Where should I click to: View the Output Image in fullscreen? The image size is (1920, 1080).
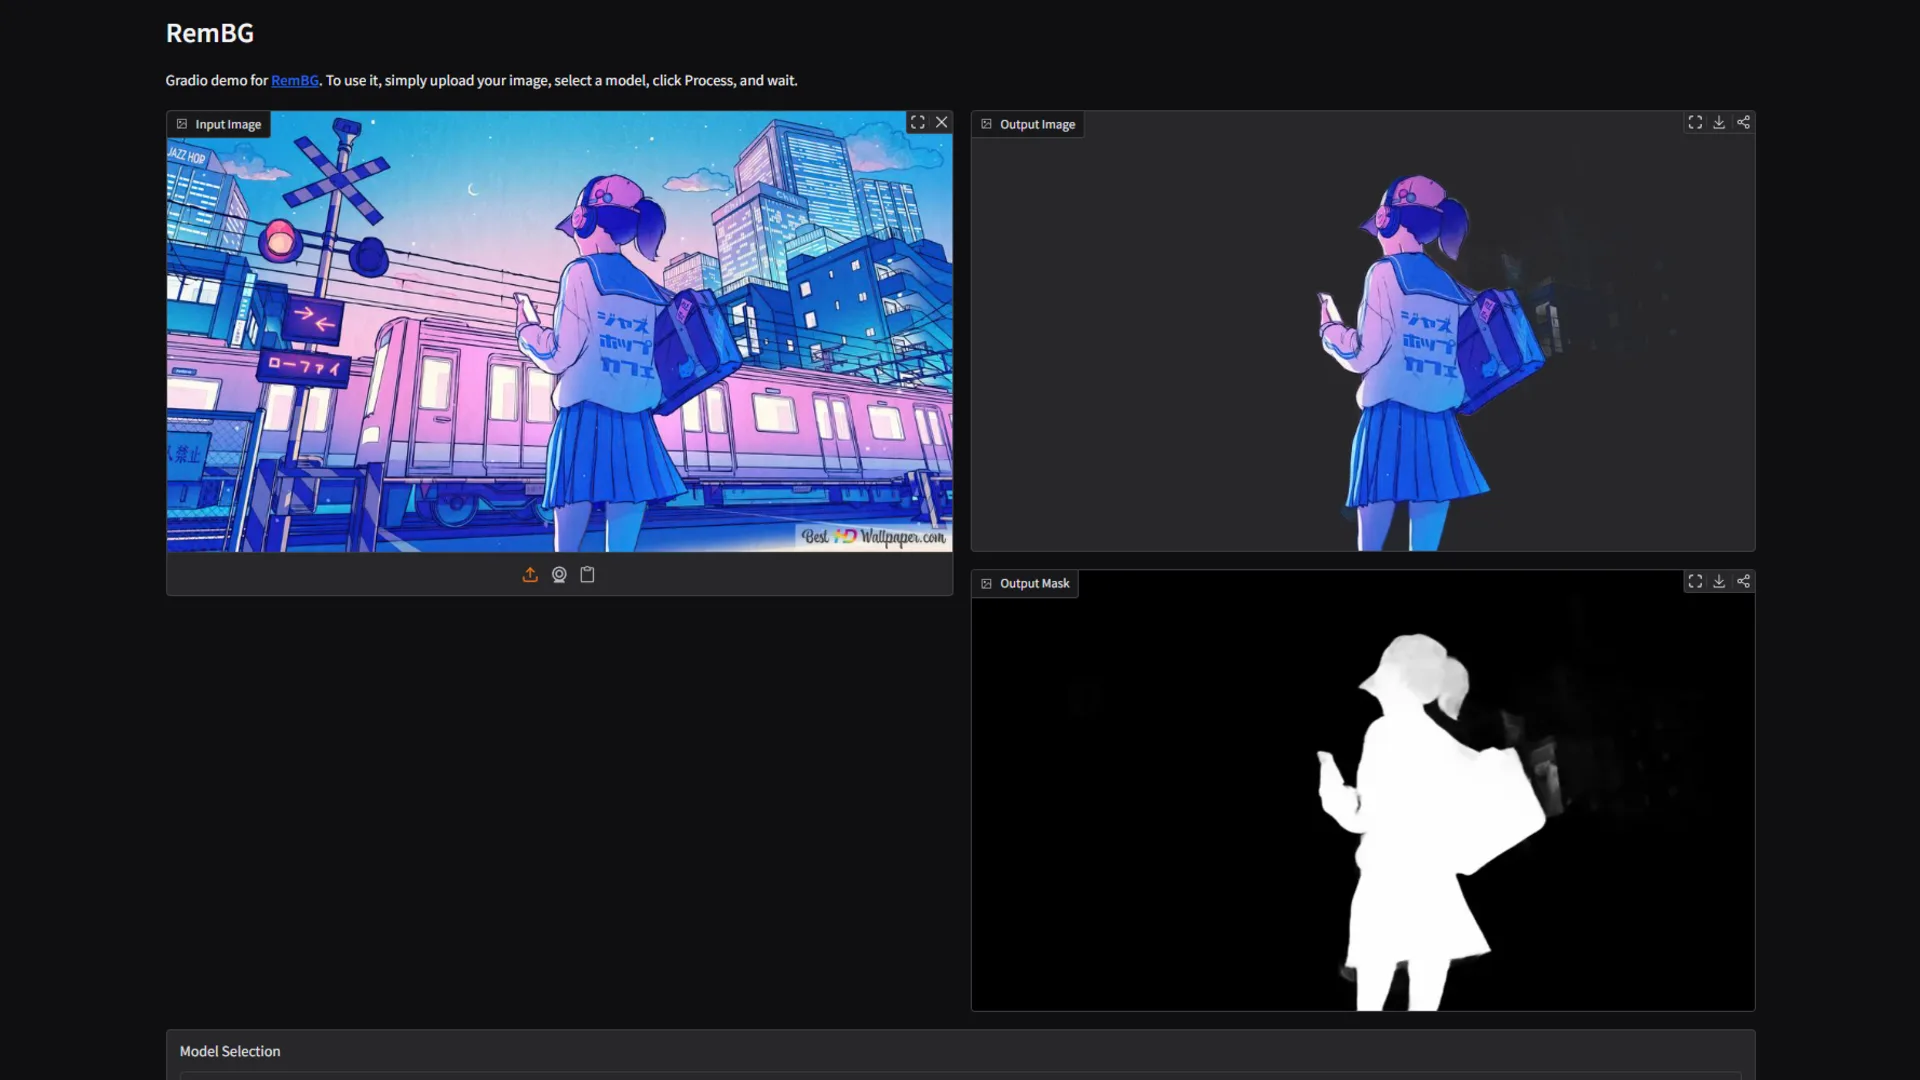1695,122
